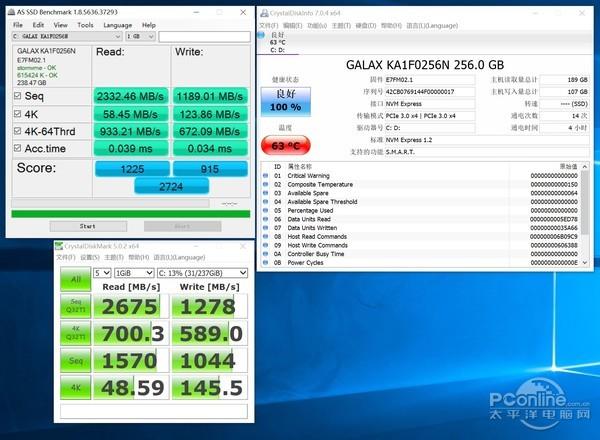Click the SMART list scroll-up arrow
600x440 pixels.
coord(584,166)
